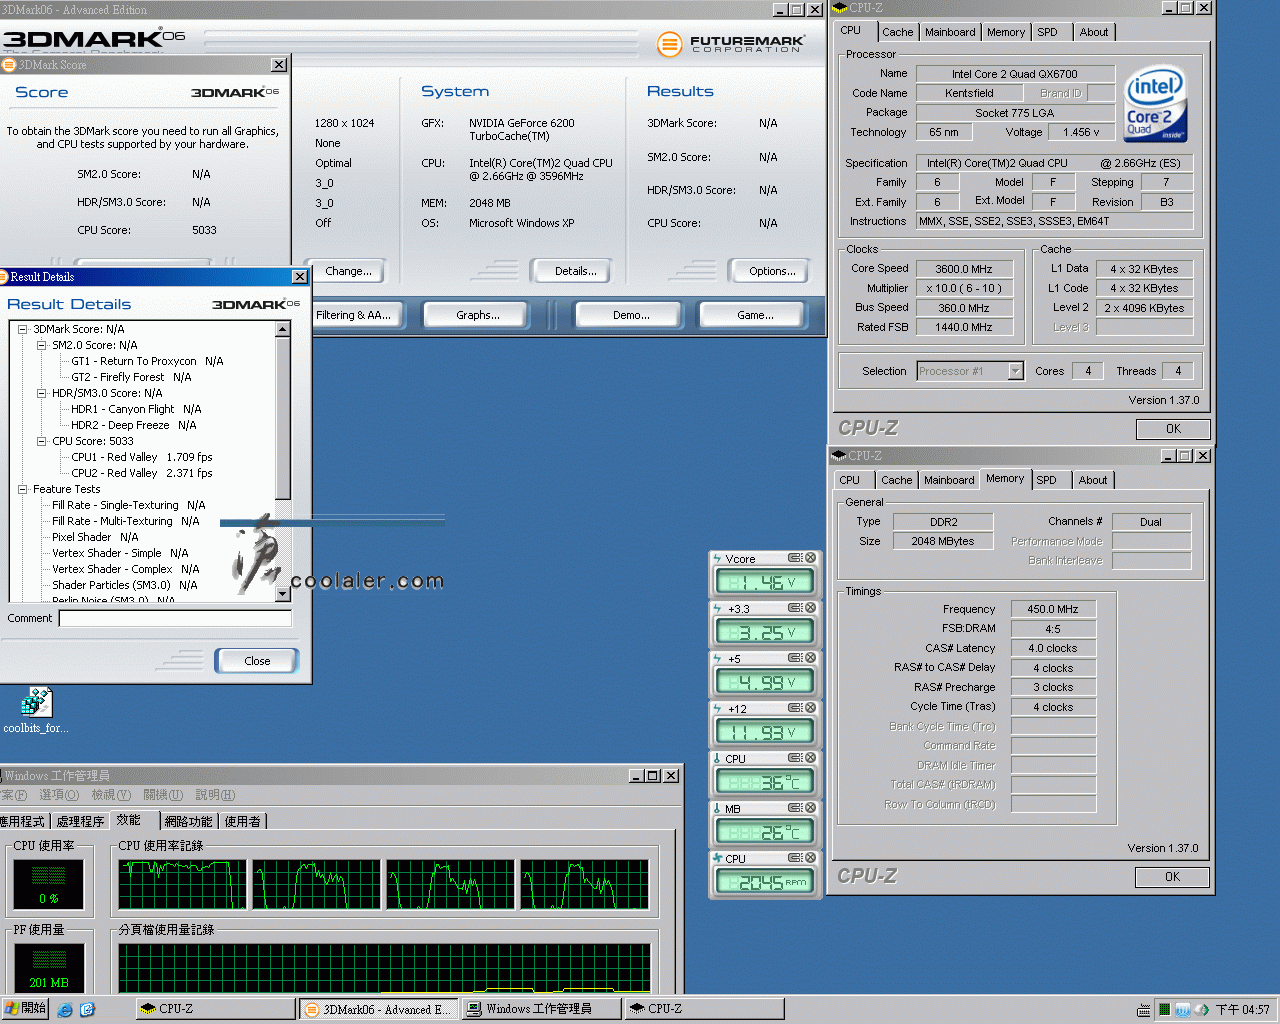Collapse the CPU Score: 5033 tree node
Screen dimensions: 1280x1024
click(41, 441)
